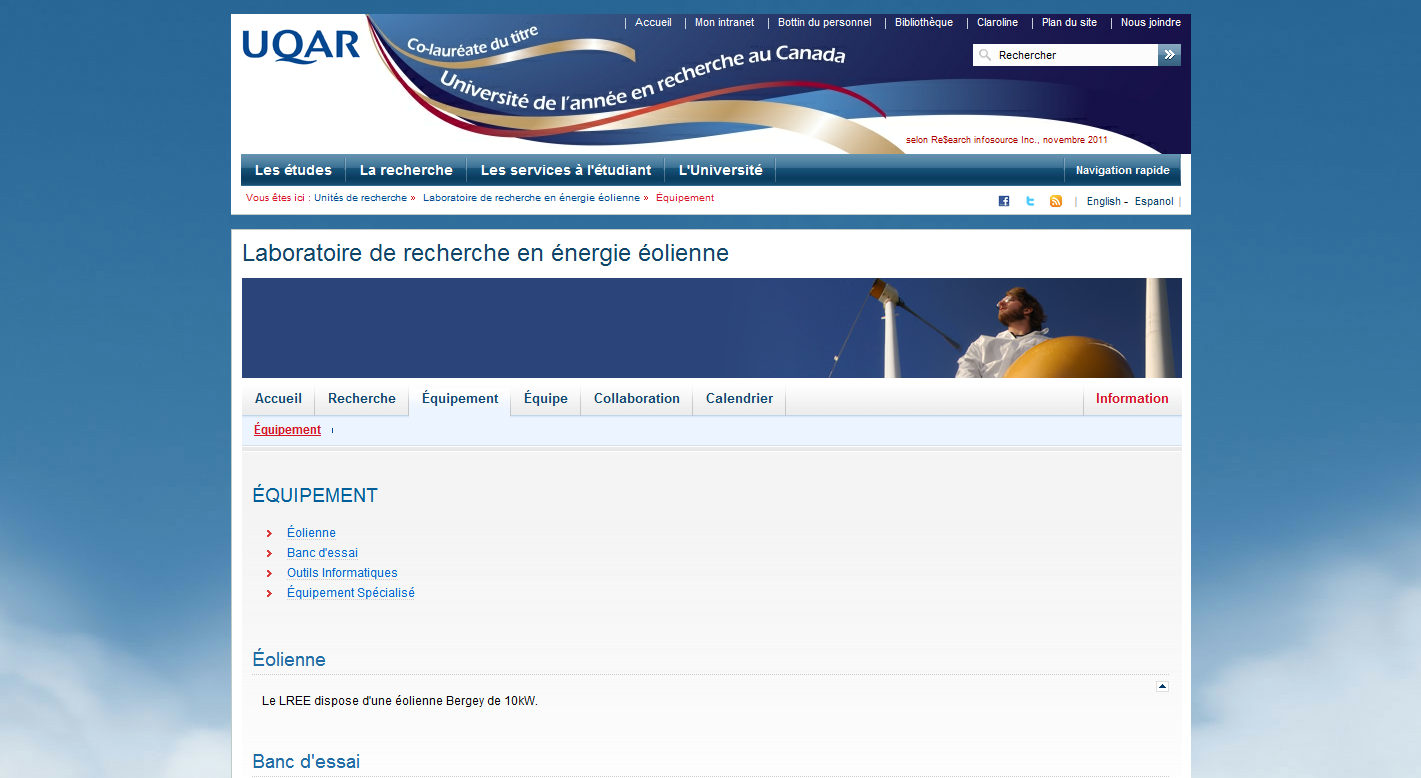Switch site language to English
Viewport: 1421px width, 778px height.
point(1103,201)
